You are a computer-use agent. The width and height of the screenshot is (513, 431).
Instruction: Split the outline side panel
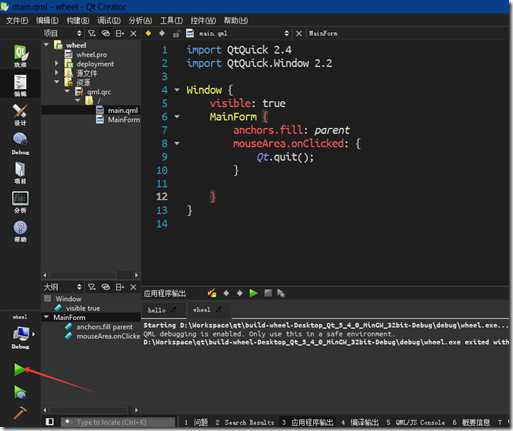[120, 287]
